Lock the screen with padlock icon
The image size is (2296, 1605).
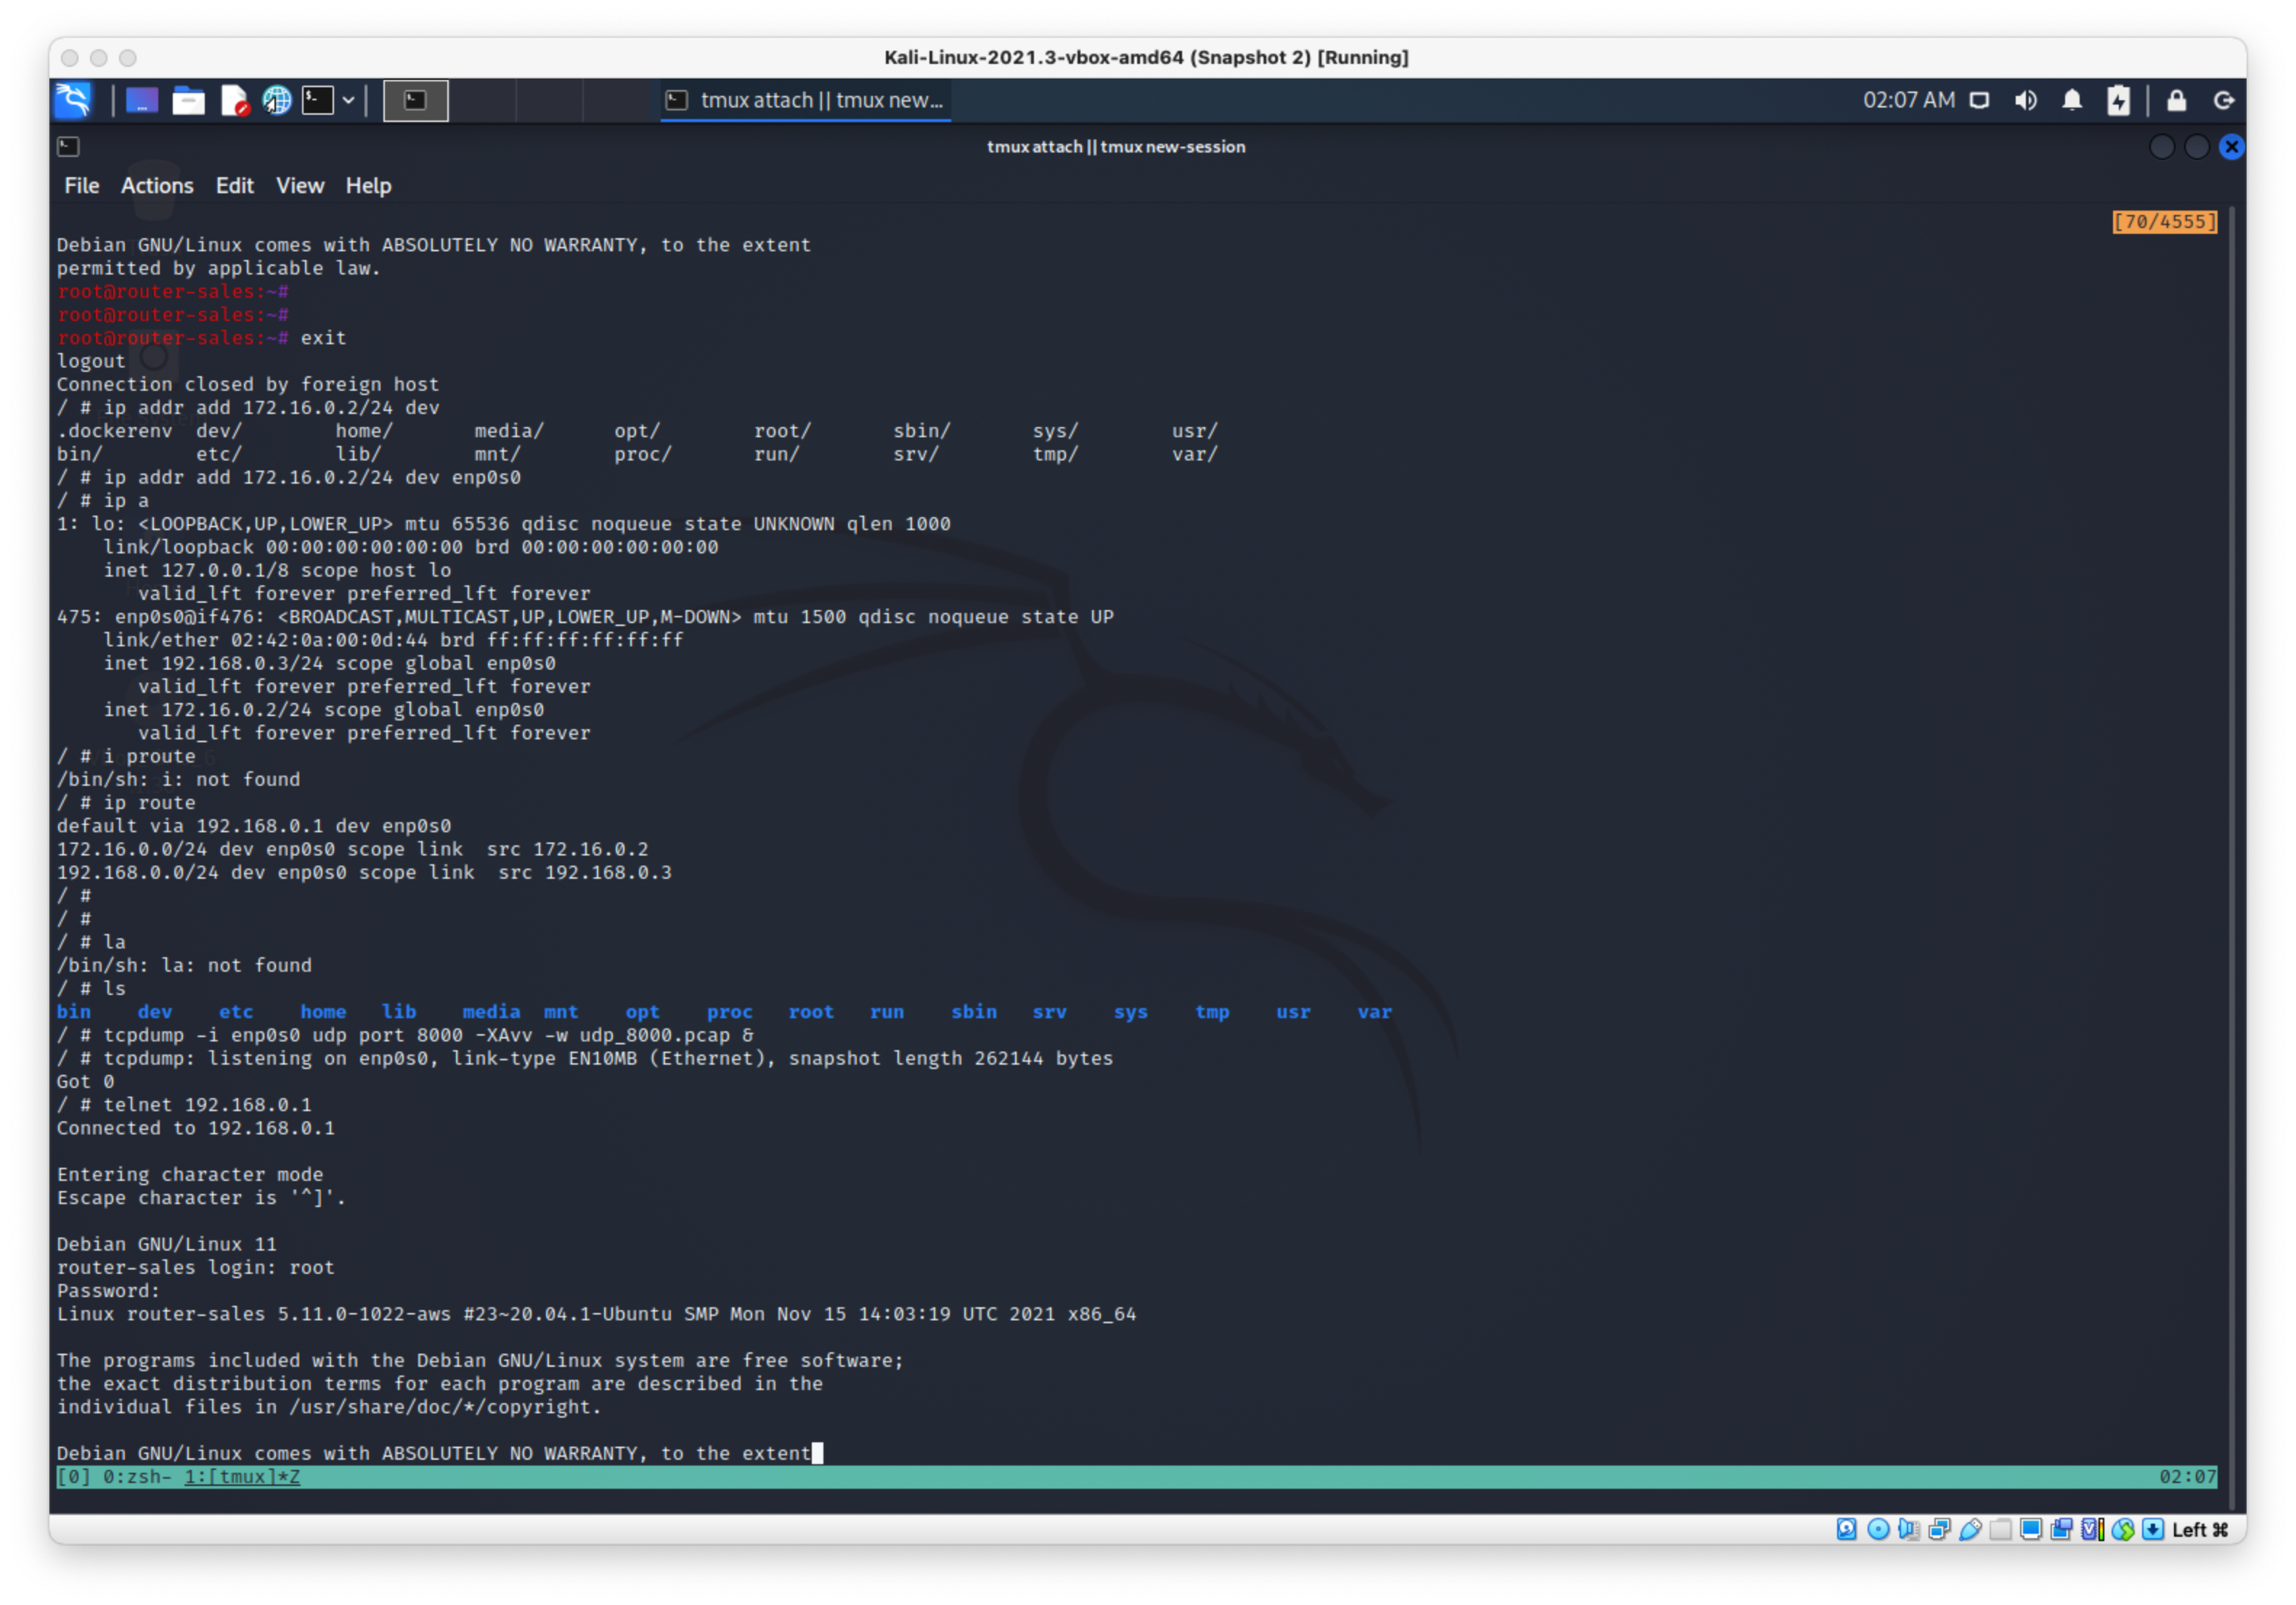(2176, 100)
